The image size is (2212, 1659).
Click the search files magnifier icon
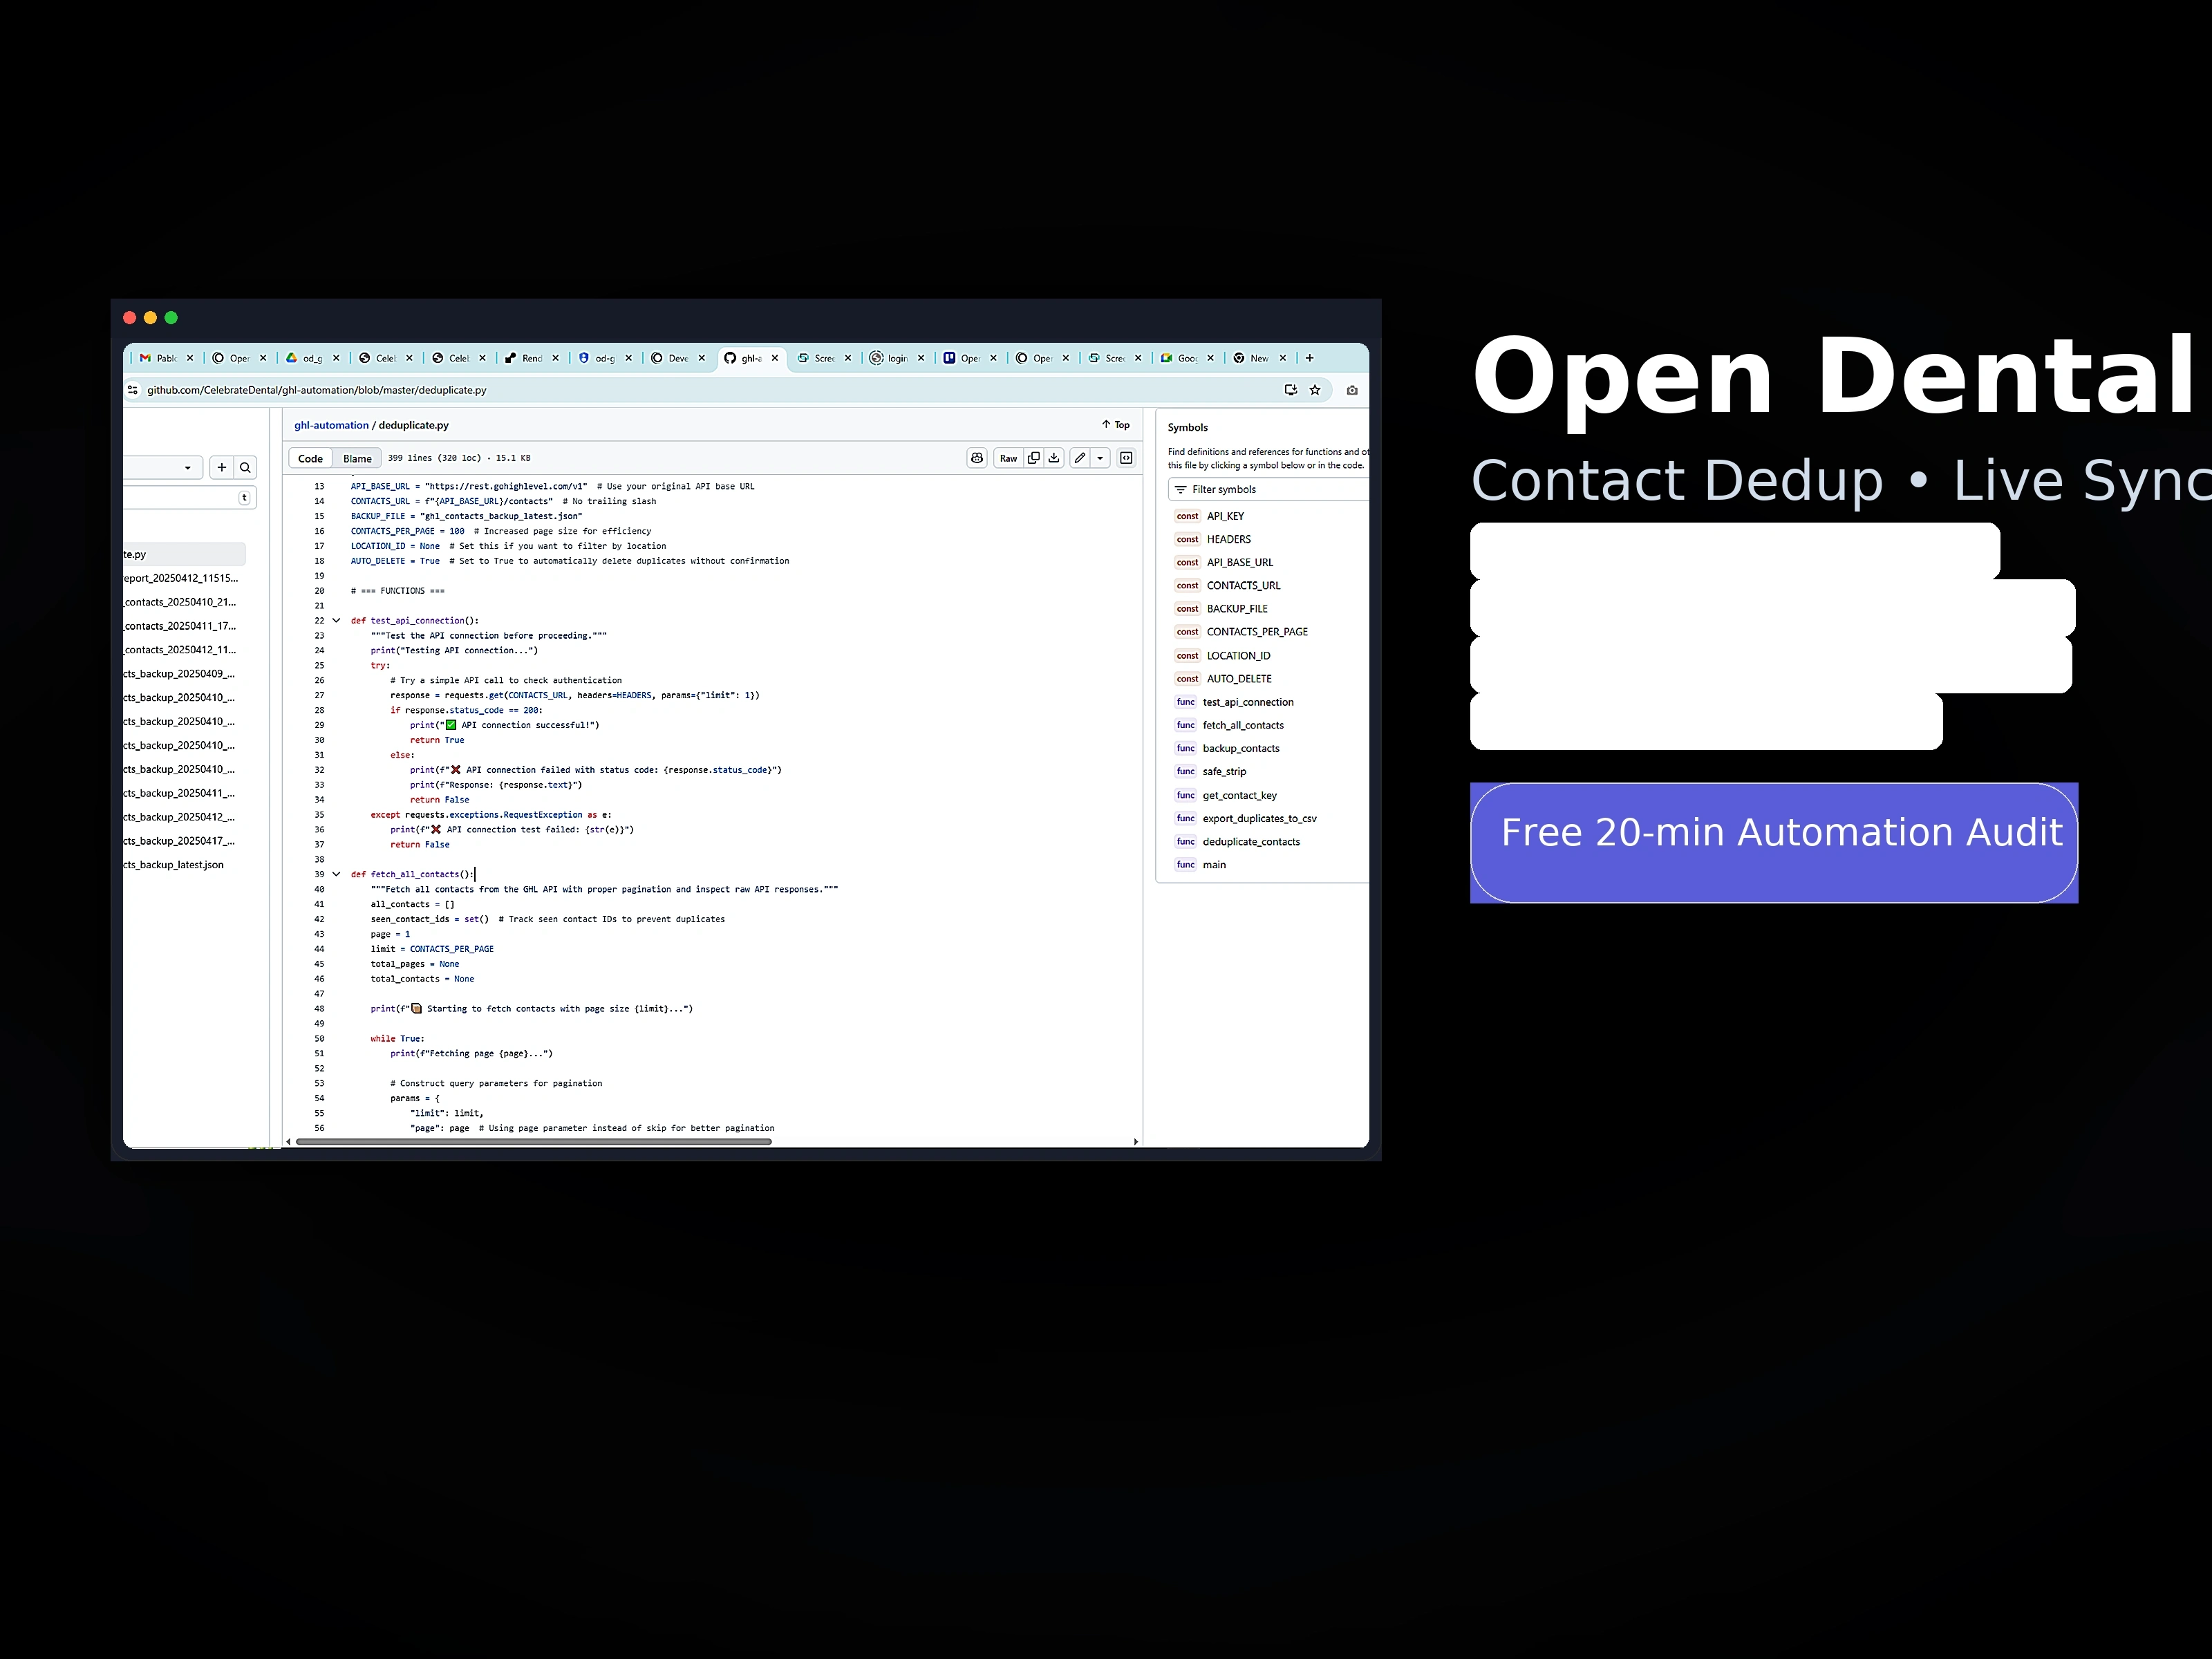coord(245,468)
